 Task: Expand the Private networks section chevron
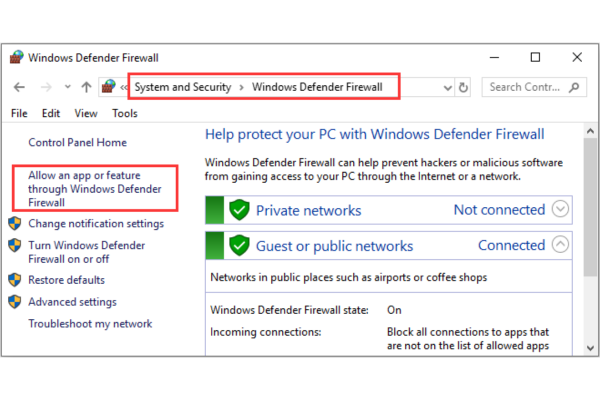(560, 210)
